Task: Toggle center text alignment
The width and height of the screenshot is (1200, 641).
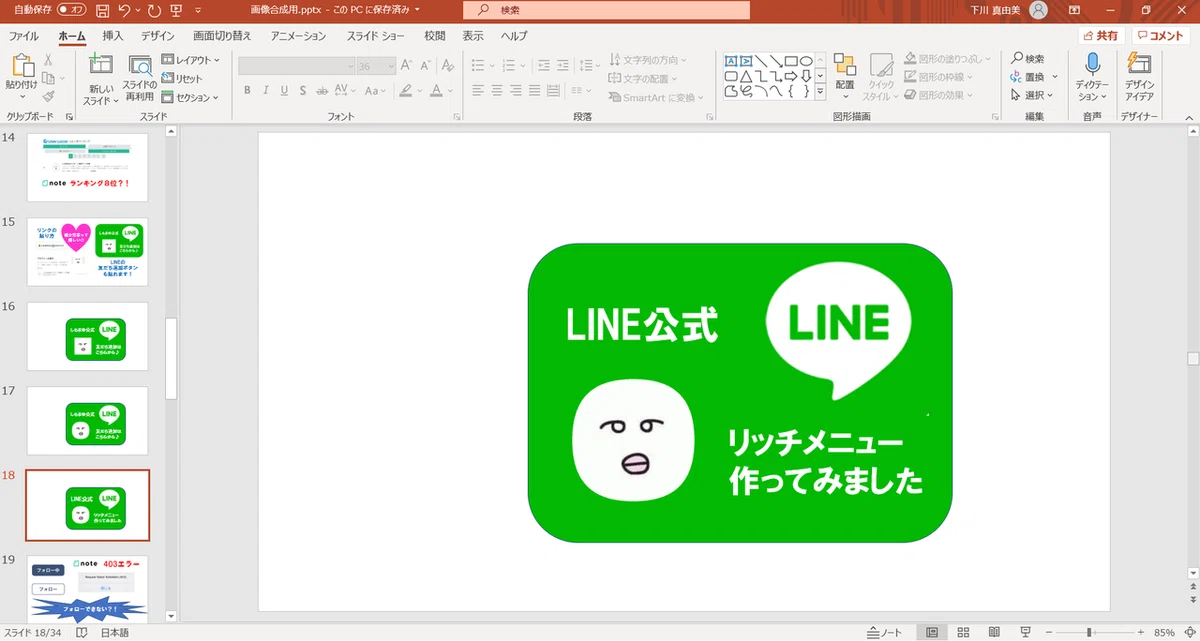Action: 497,90
